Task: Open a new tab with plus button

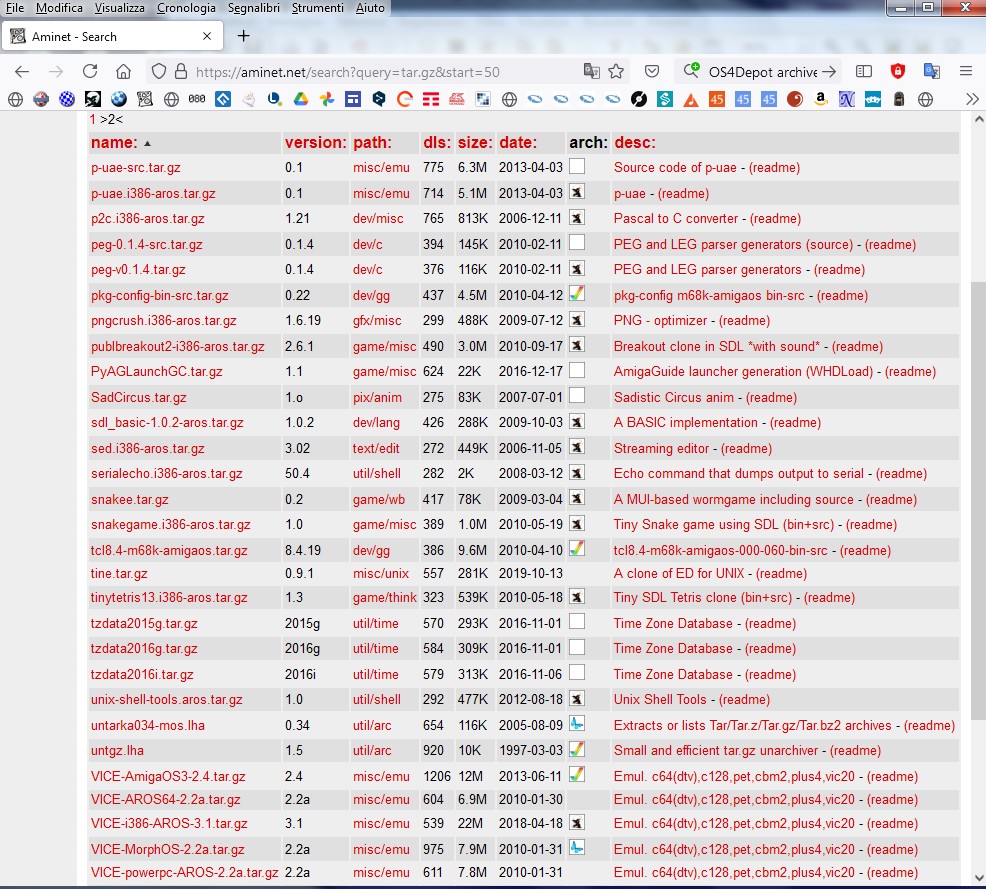Action: pyautogui.click(x=243, y=36)
